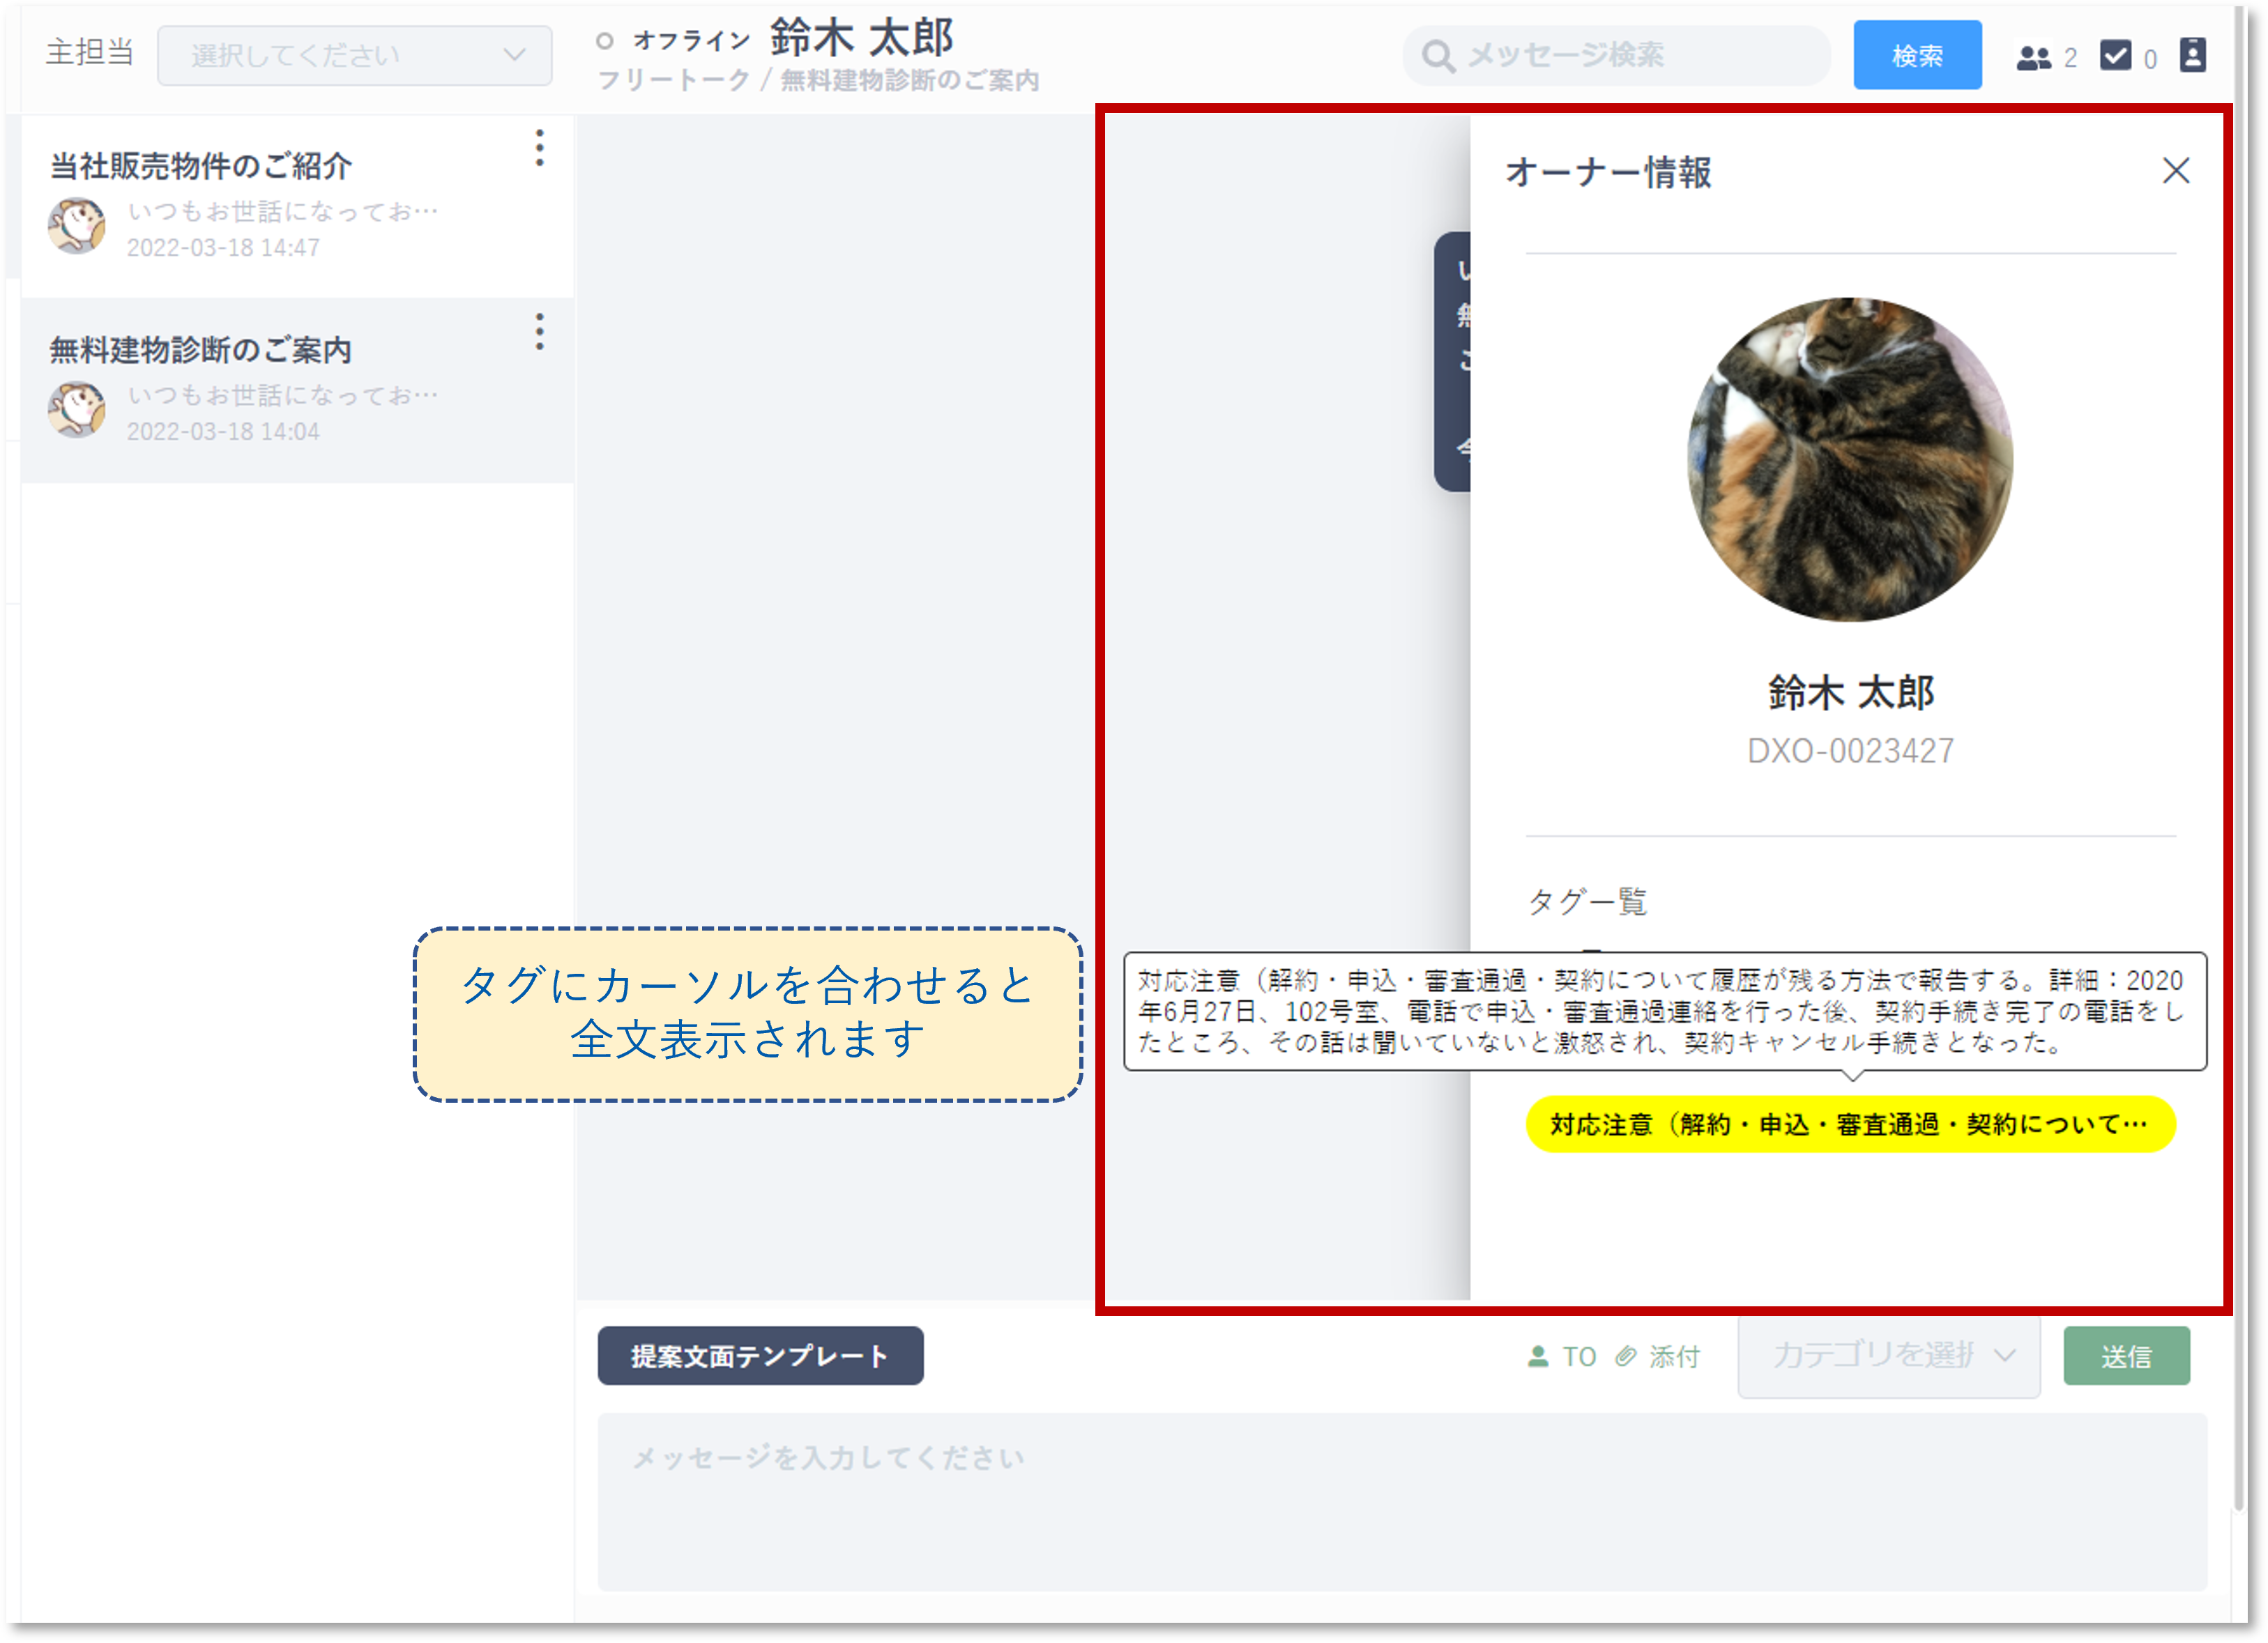
Task: Click the green 送信 send button
Action: [x=2126, y=1356]
